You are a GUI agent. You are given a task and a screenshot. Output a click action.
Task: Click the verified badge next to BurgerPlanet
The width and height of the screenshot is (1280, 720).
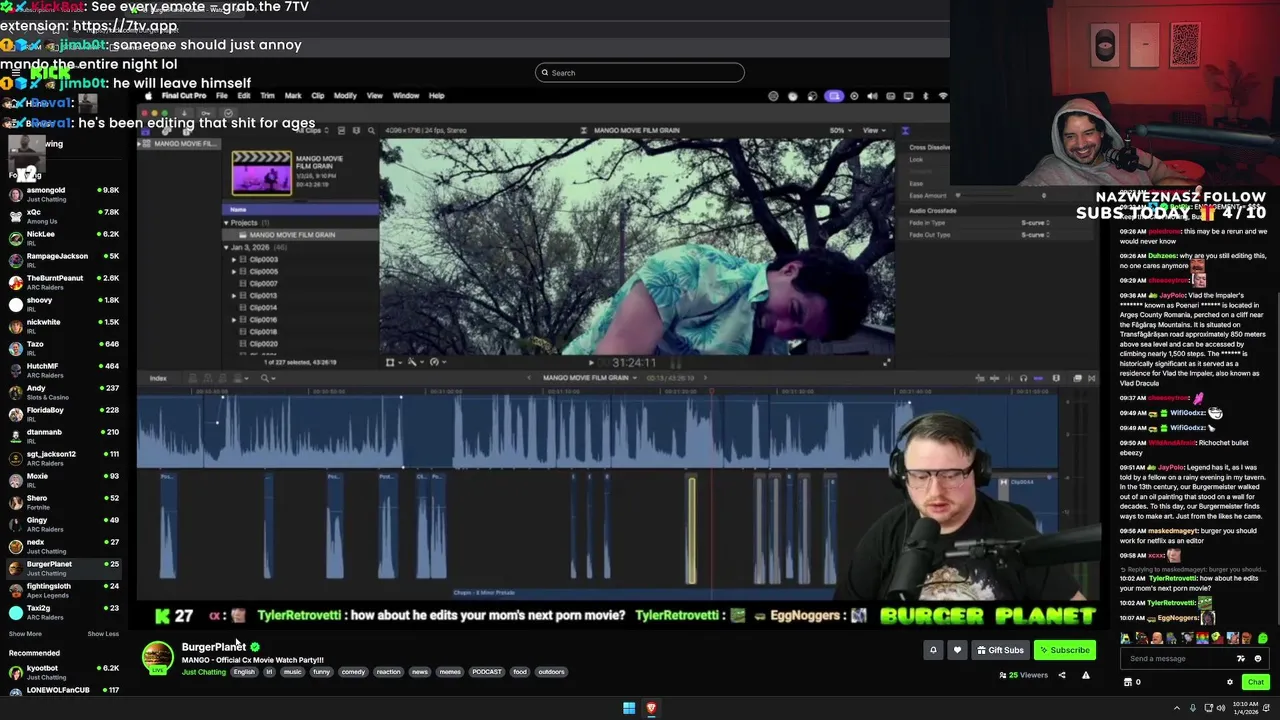[255, 647]
